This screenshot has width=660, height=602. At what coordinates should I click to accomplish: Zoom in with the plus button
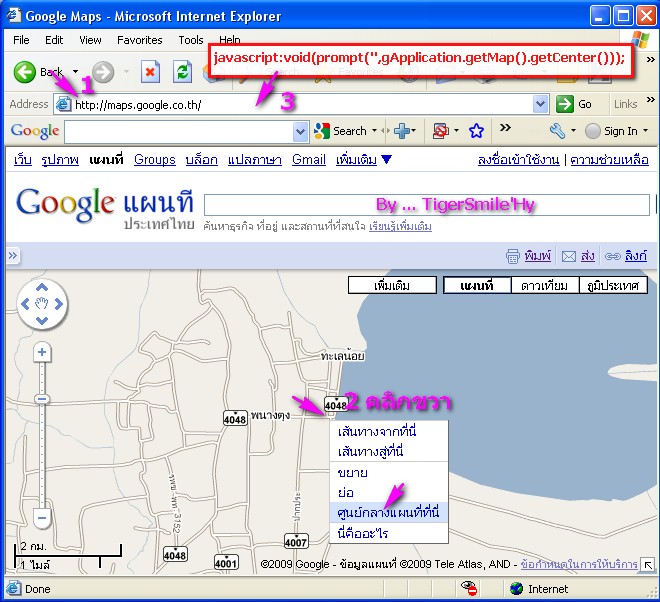point(42,352)
